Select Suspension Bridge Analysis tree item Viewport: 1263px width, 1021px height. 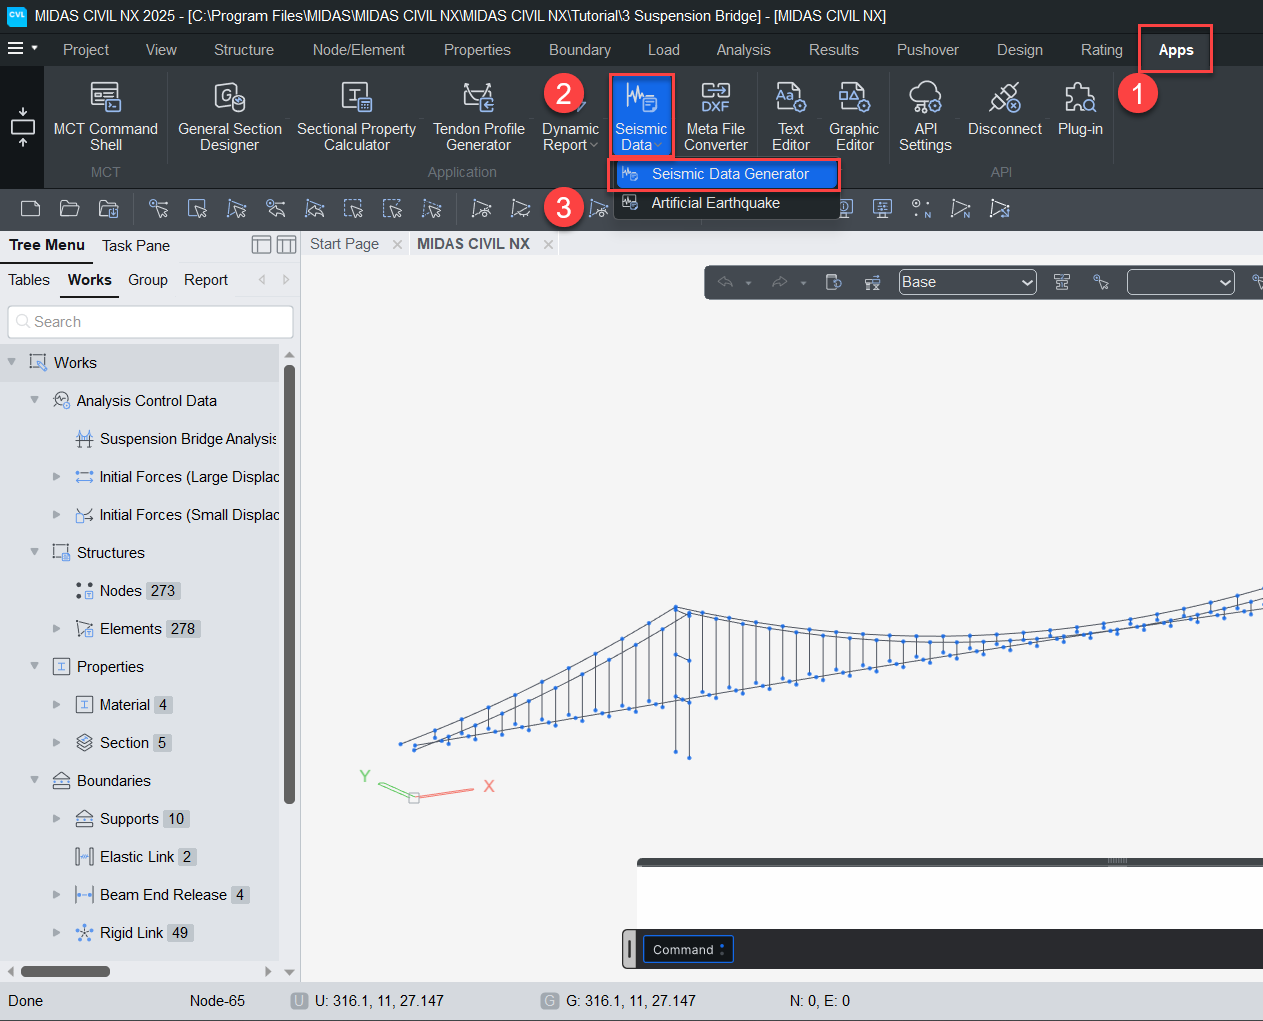[x=177, y=439]
